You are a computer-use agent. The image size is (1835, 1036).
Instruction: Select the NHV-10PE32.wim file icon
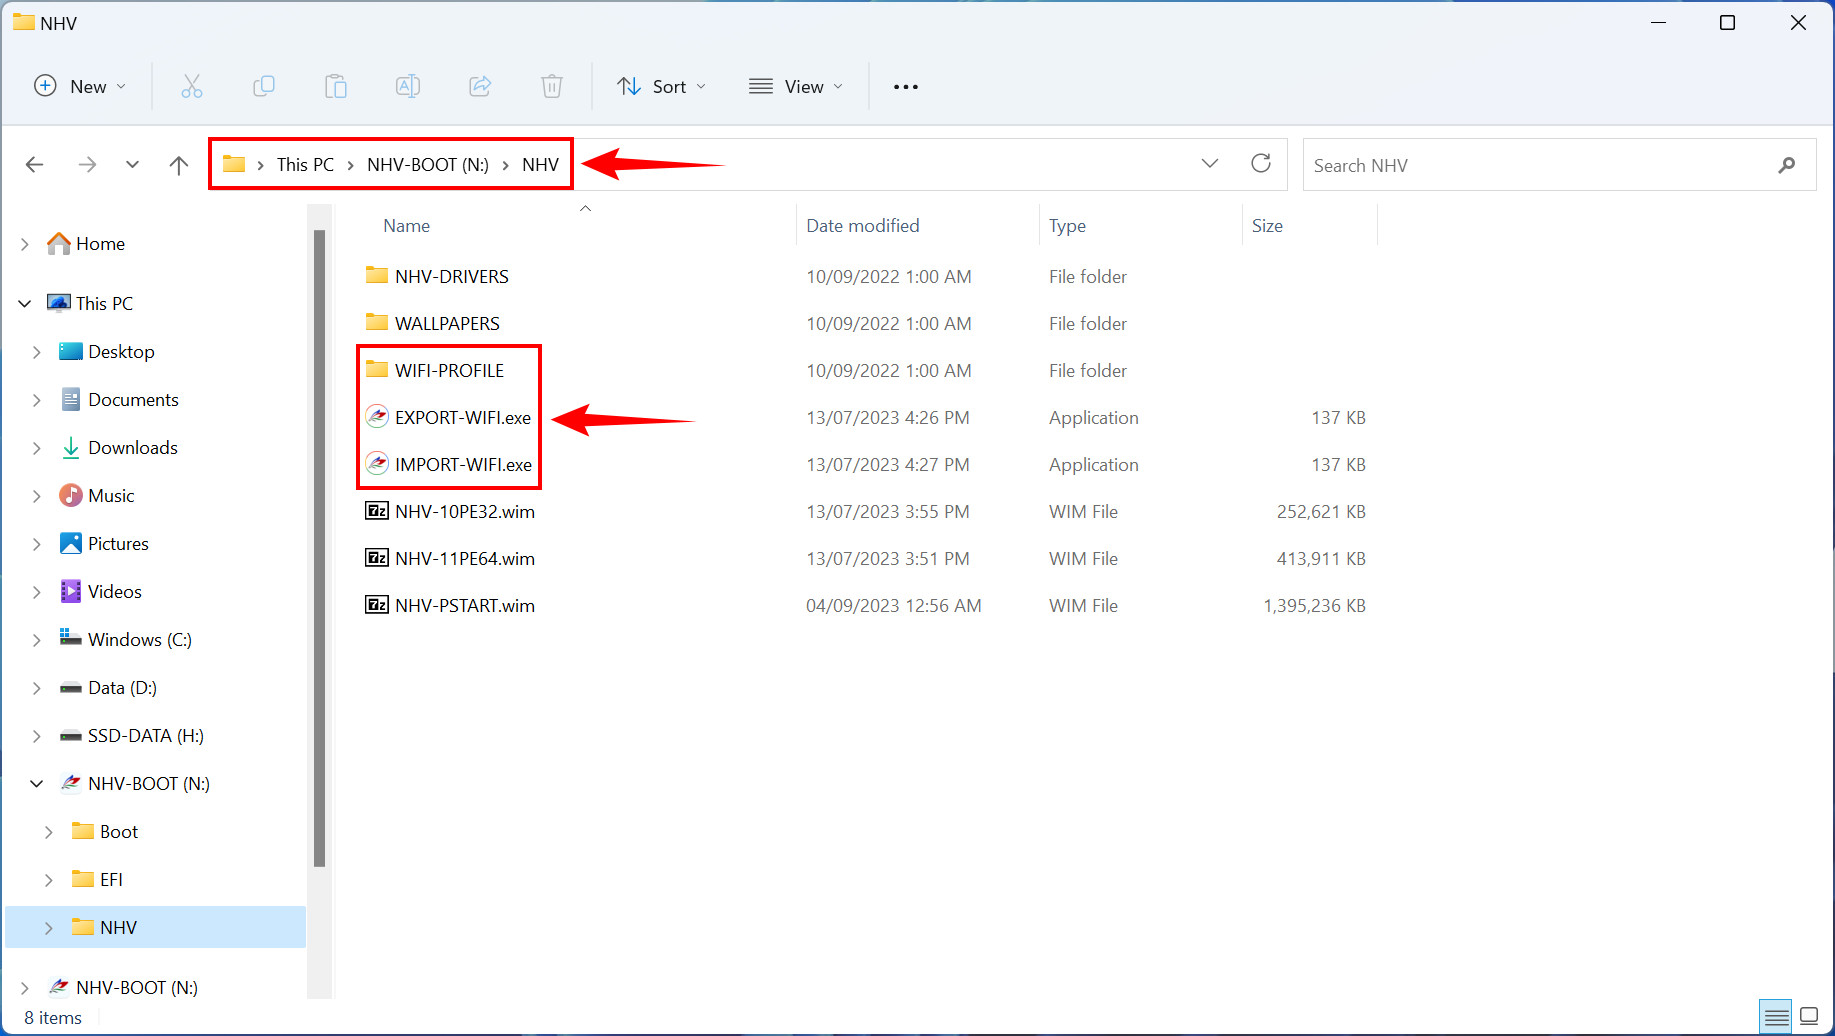pyautogui.click(x=377, y=511)
